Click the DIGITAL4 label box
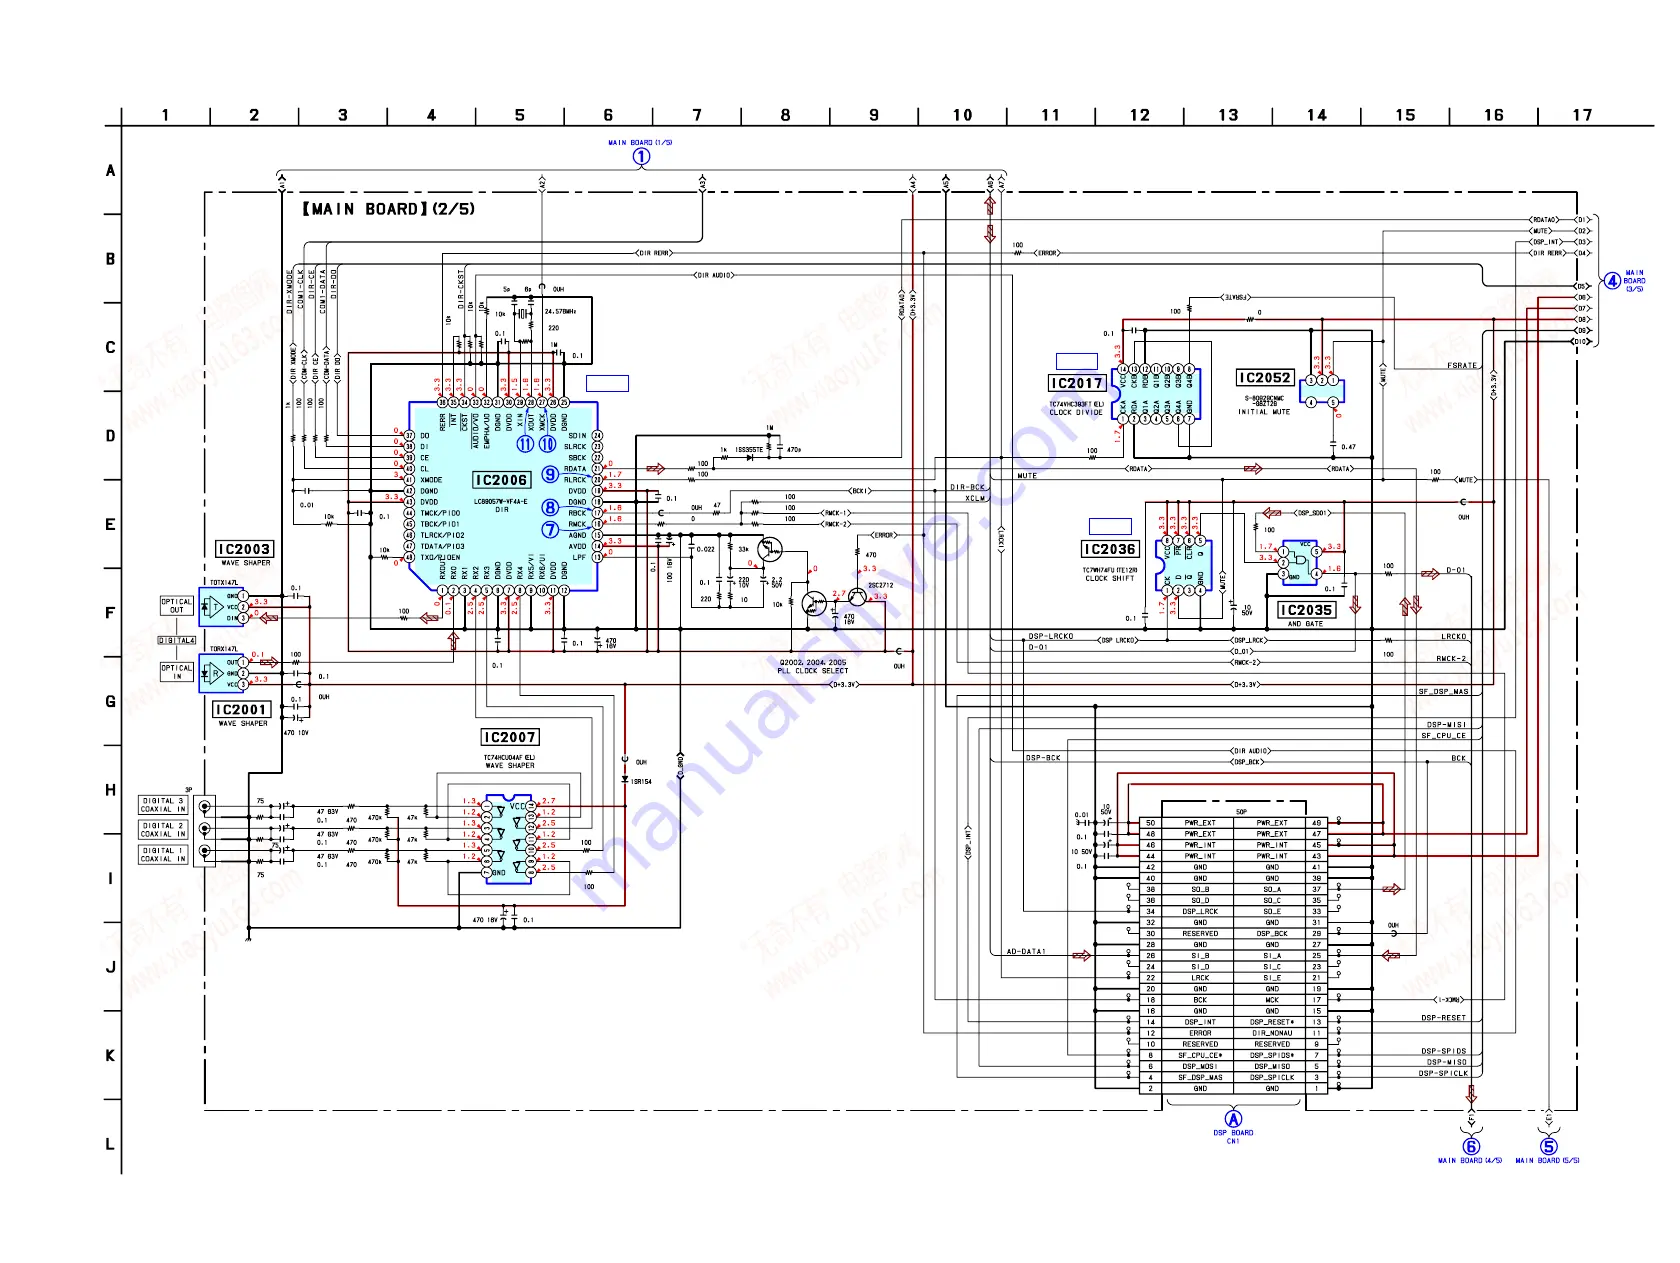1680x1263 pixels. pos(177,640)
